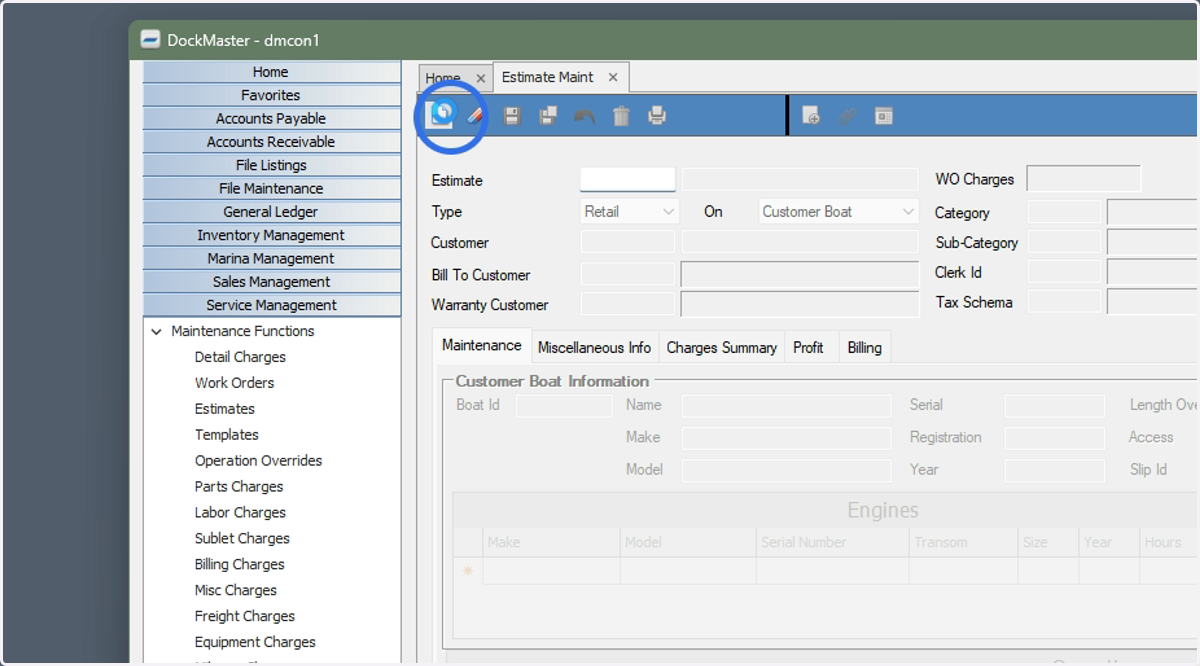Click the Boat Id field
This screenshot has height=666, width=1200.
(564, 405)
